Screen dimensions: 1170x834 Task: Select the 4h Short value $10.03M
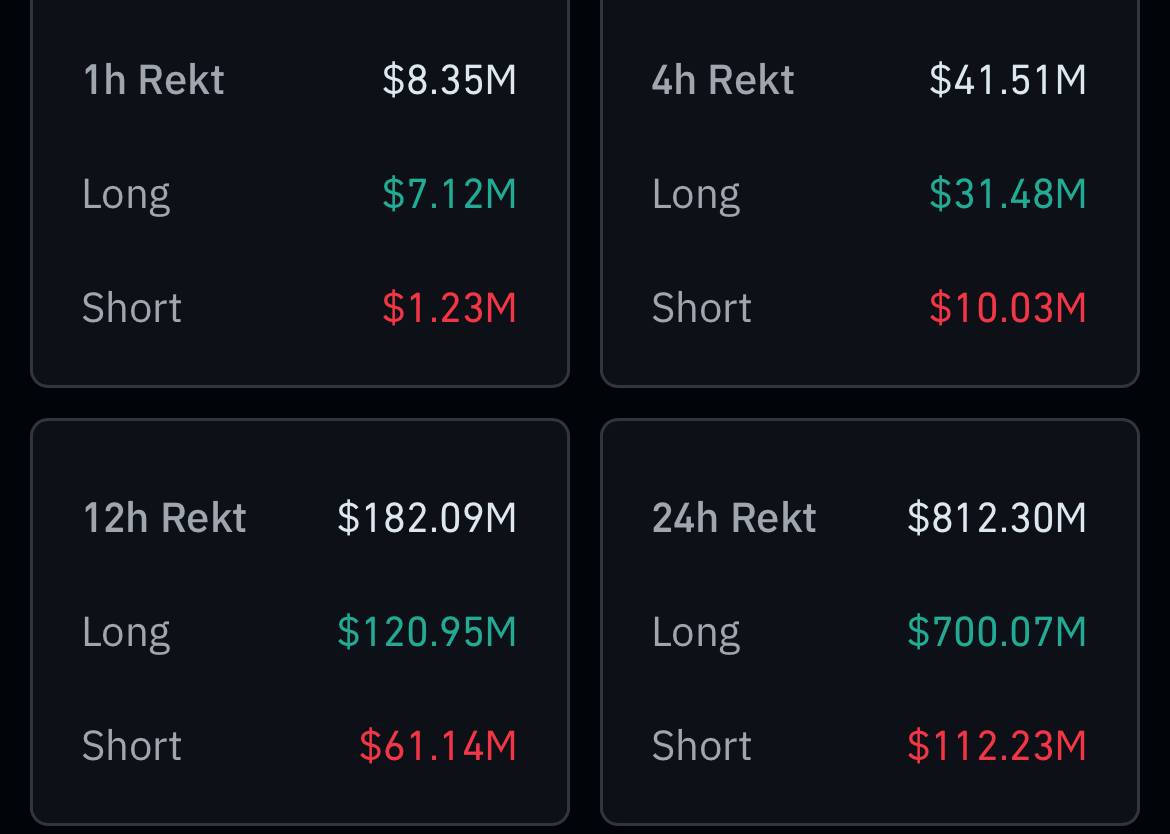[1007, 307]
